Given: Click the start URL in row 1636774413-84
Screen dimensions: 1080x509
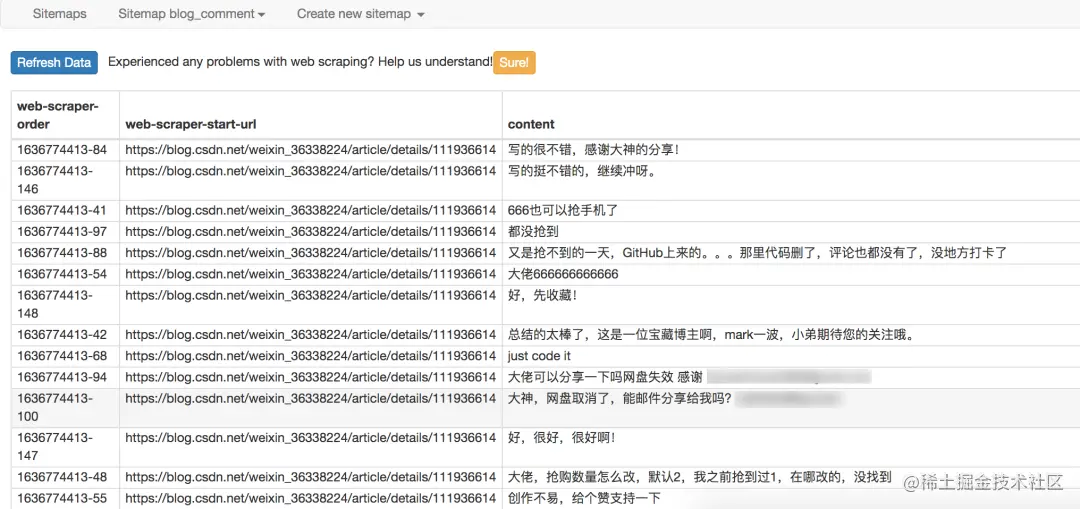Looking at the screenshot, I should click(311, 149).
